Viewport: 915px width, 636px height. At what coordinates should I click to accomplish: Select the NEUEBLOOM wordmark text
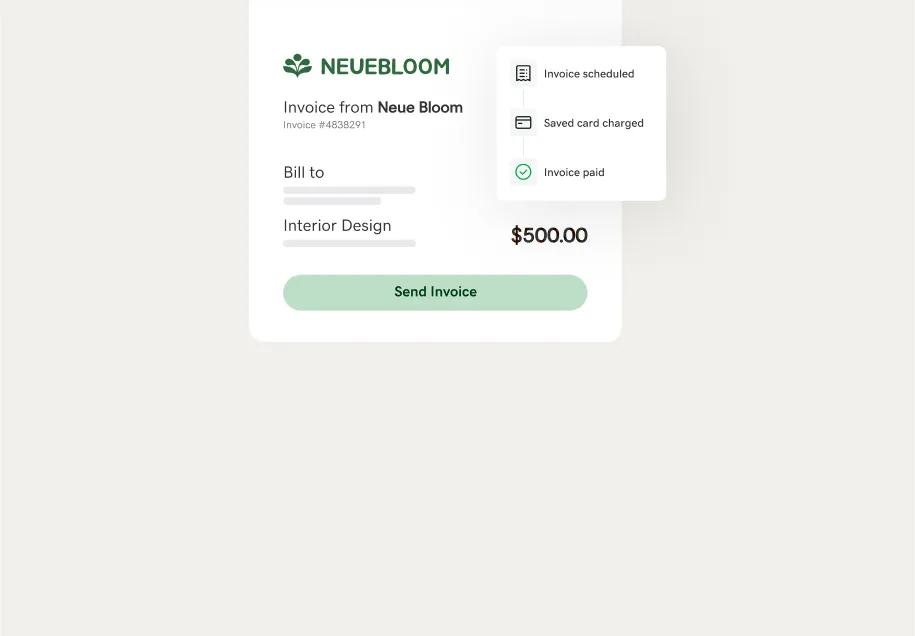pyautogui.click(x=385, y=67)
